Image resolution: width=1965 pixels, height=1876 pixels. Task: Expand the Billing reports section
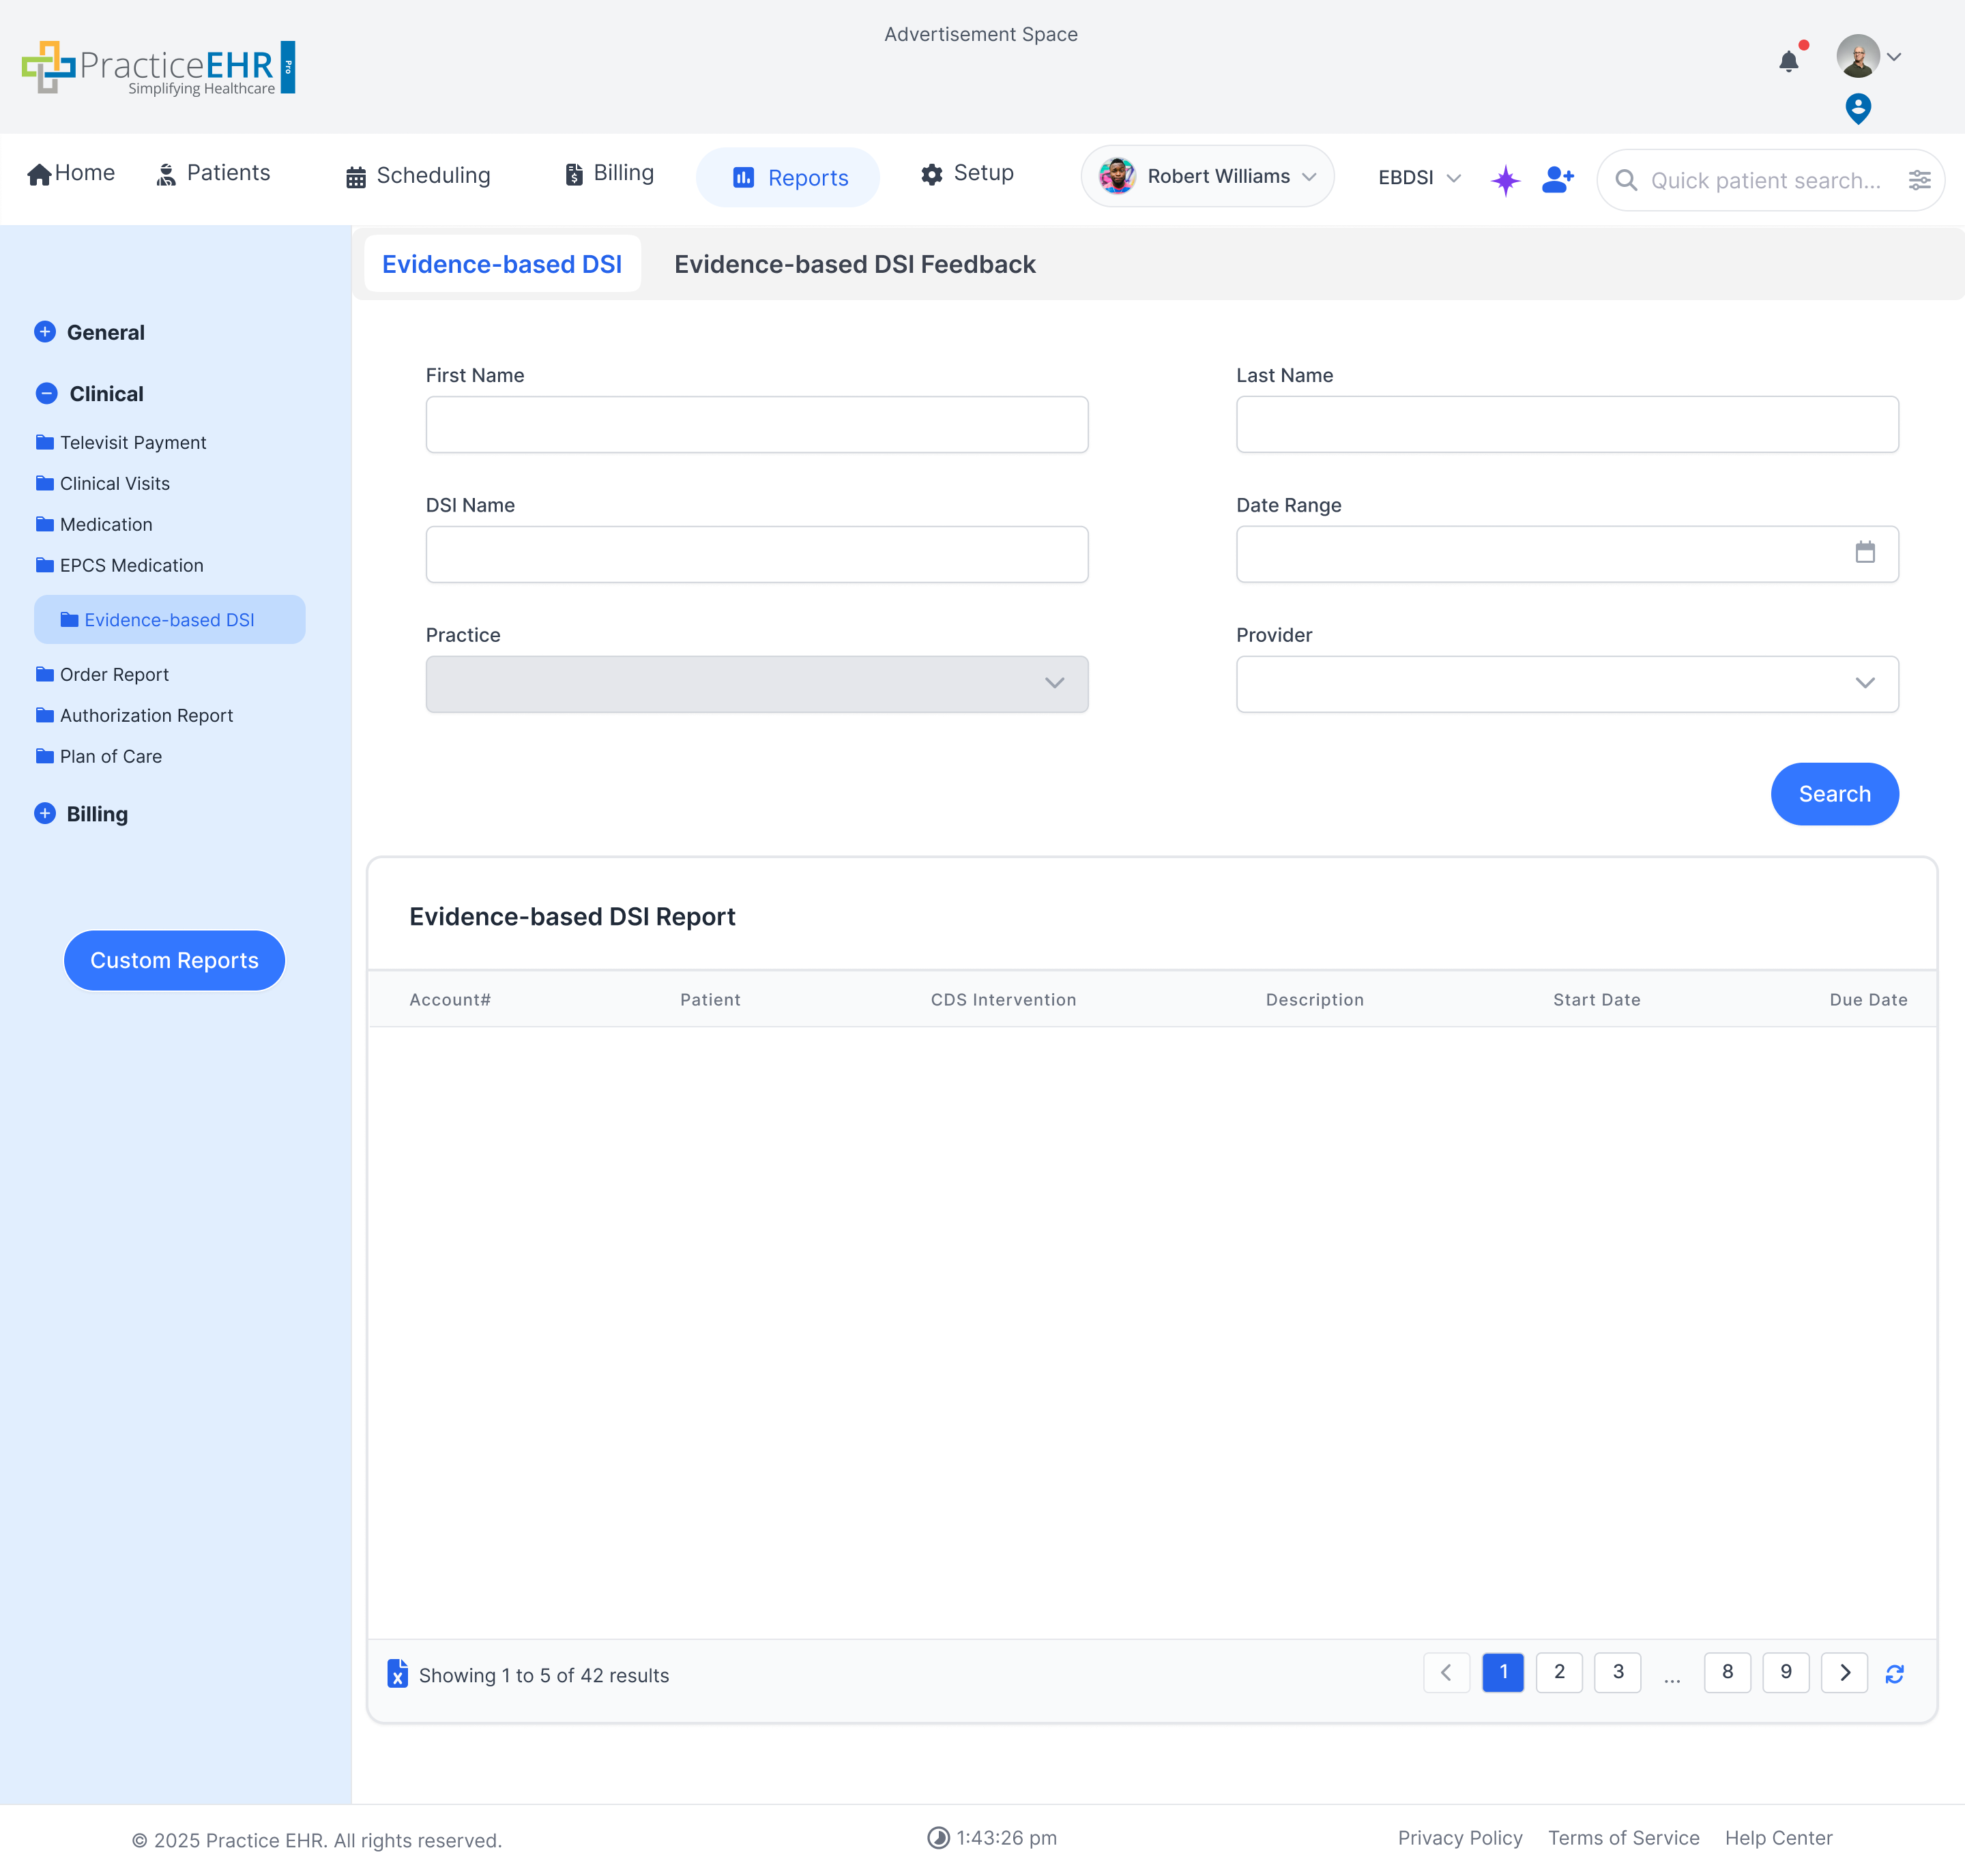(x=45, y=814)
